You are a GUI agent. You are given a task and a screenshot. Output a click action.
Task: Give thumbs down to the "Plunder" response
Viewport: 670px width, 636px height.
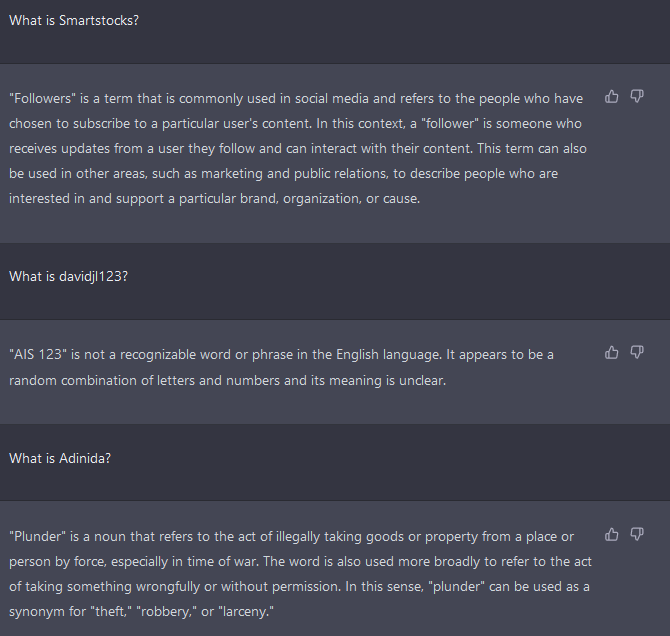637,535
